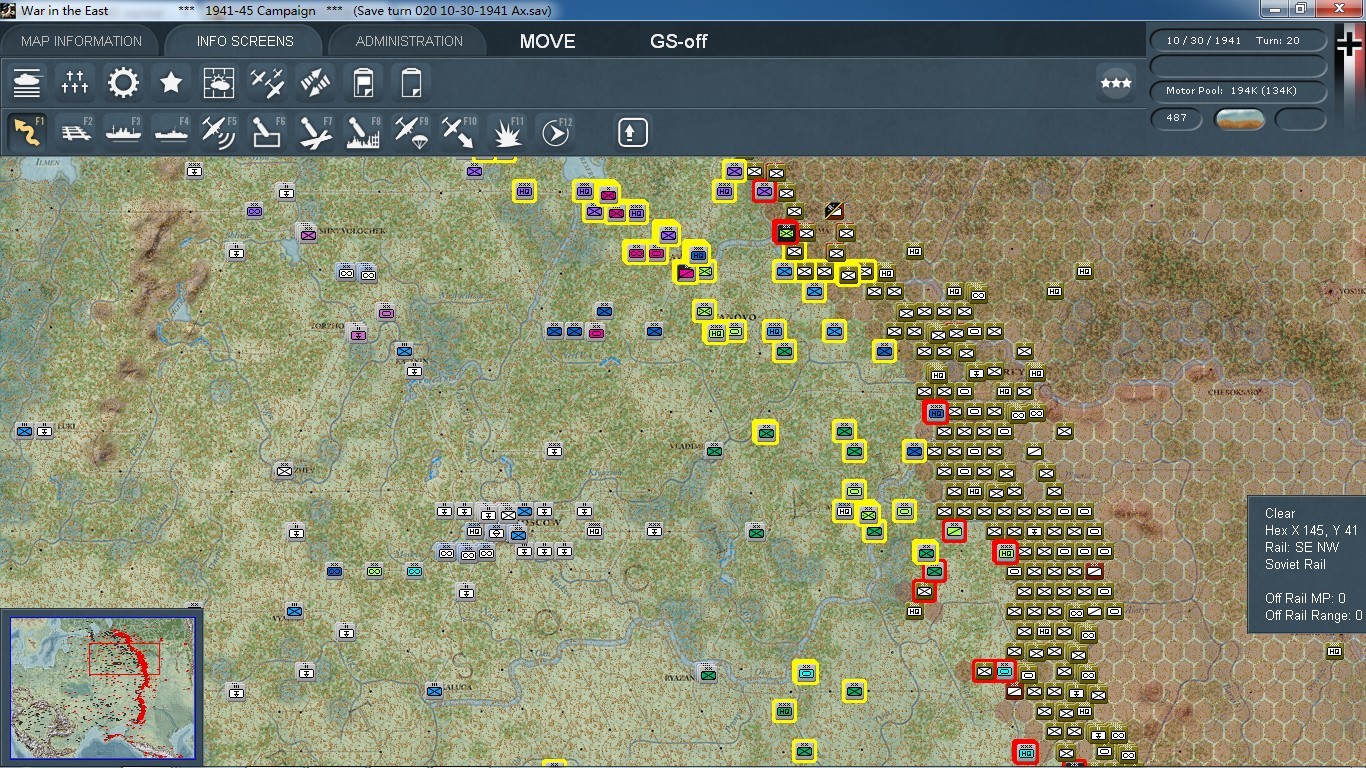
Task: Show losses screen with crosses icon
Action: pos(75,82)
